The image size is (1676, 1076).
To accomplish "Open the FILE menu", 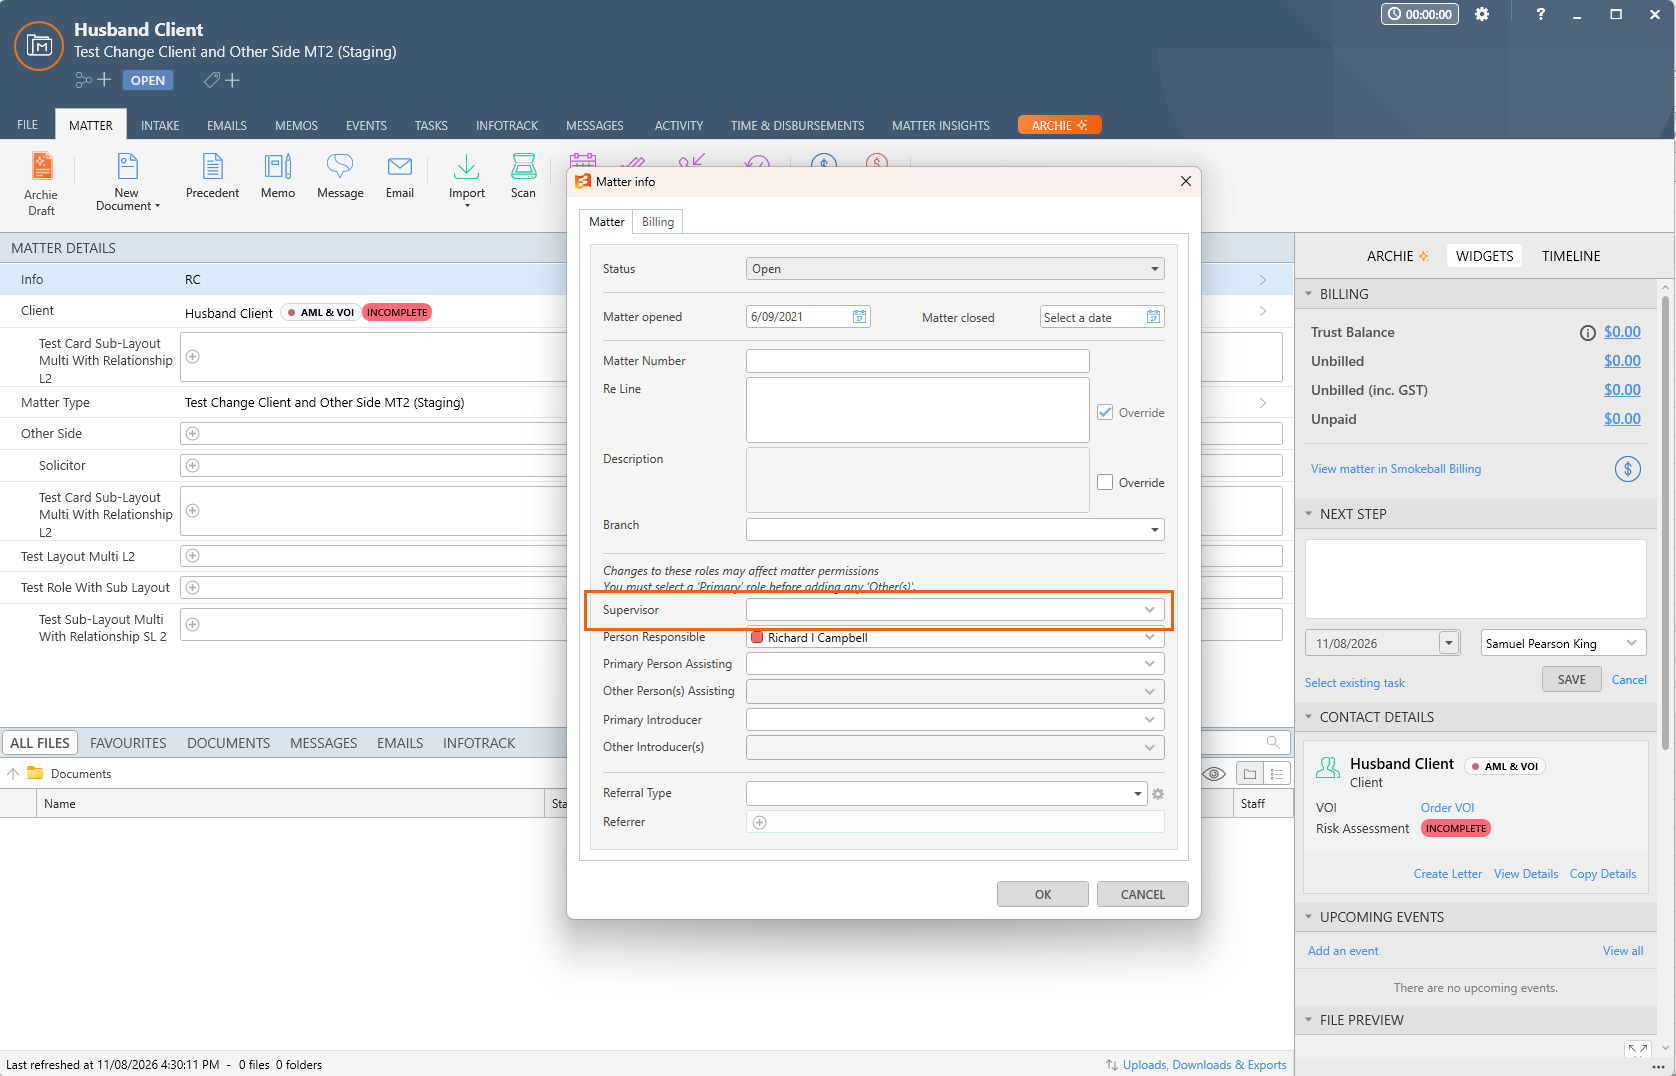I will (27, 125).
